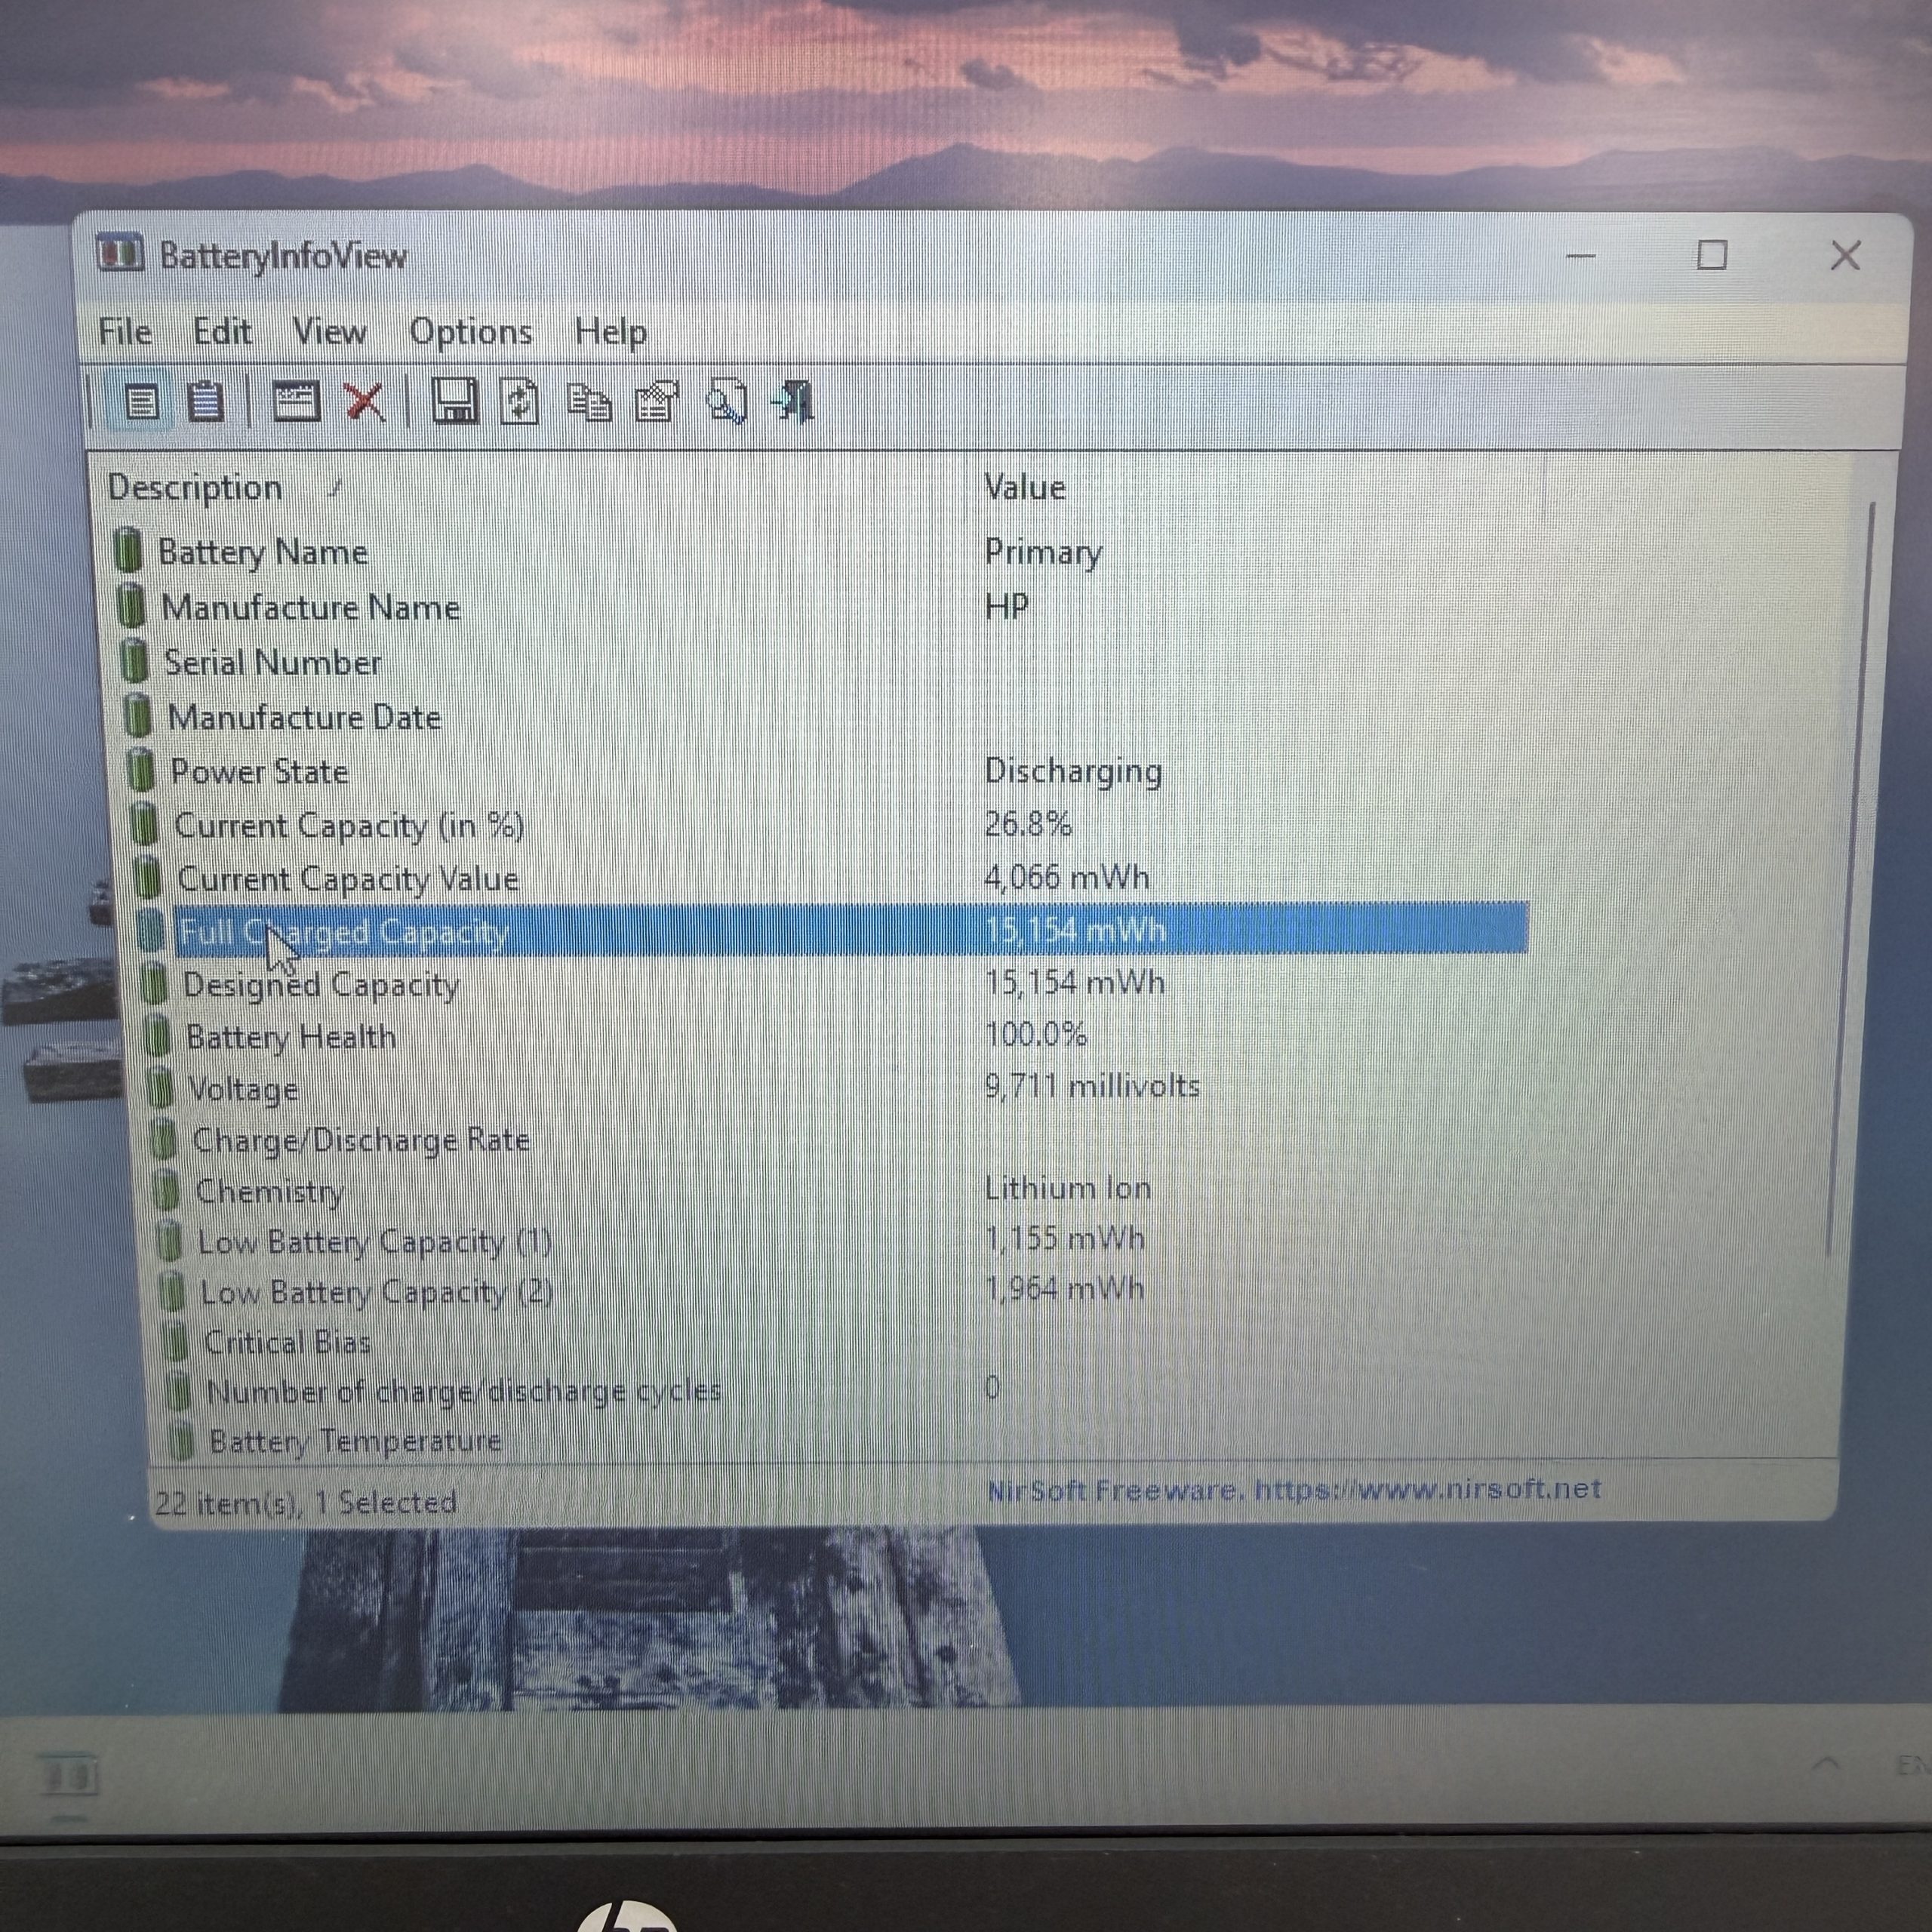Click the Refresh page icon in toolbar
The height and width of the screenshot is (1932, 1932).
click(x=519, y=403)
